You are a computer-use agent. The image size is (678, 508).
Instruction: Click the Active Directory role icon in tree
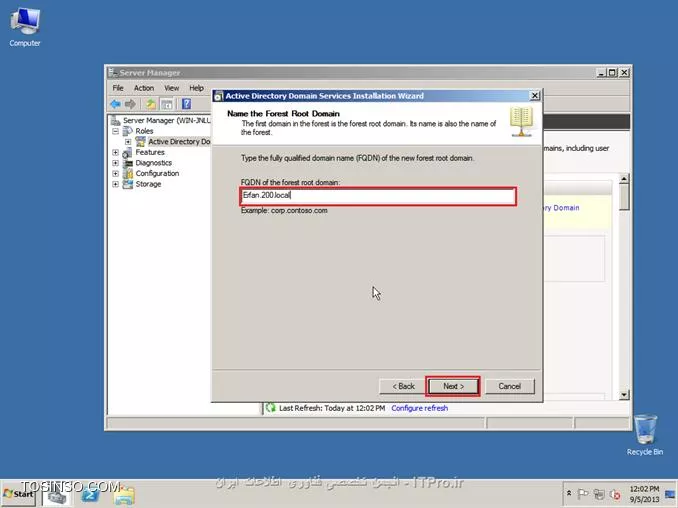[x=141, y=141]
